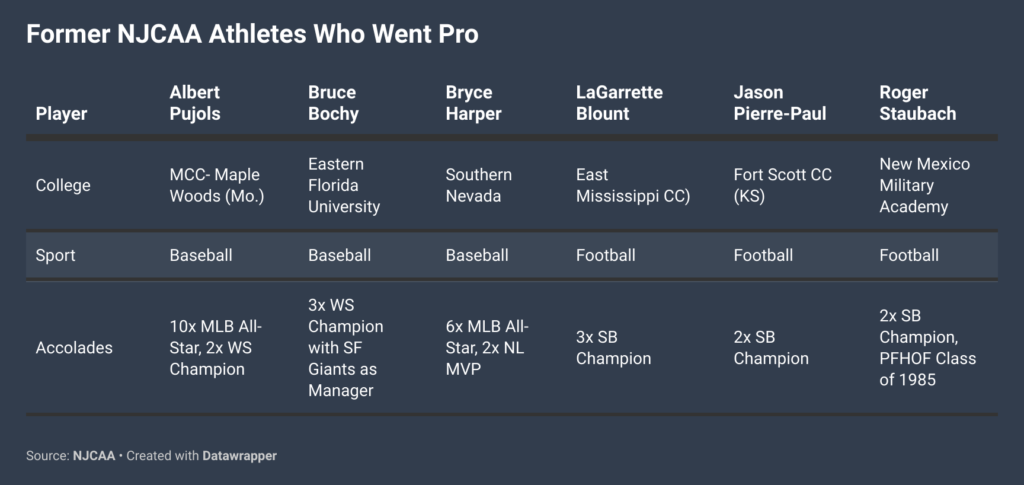Select the Bryce Harper column header

[x=473, y=102]
